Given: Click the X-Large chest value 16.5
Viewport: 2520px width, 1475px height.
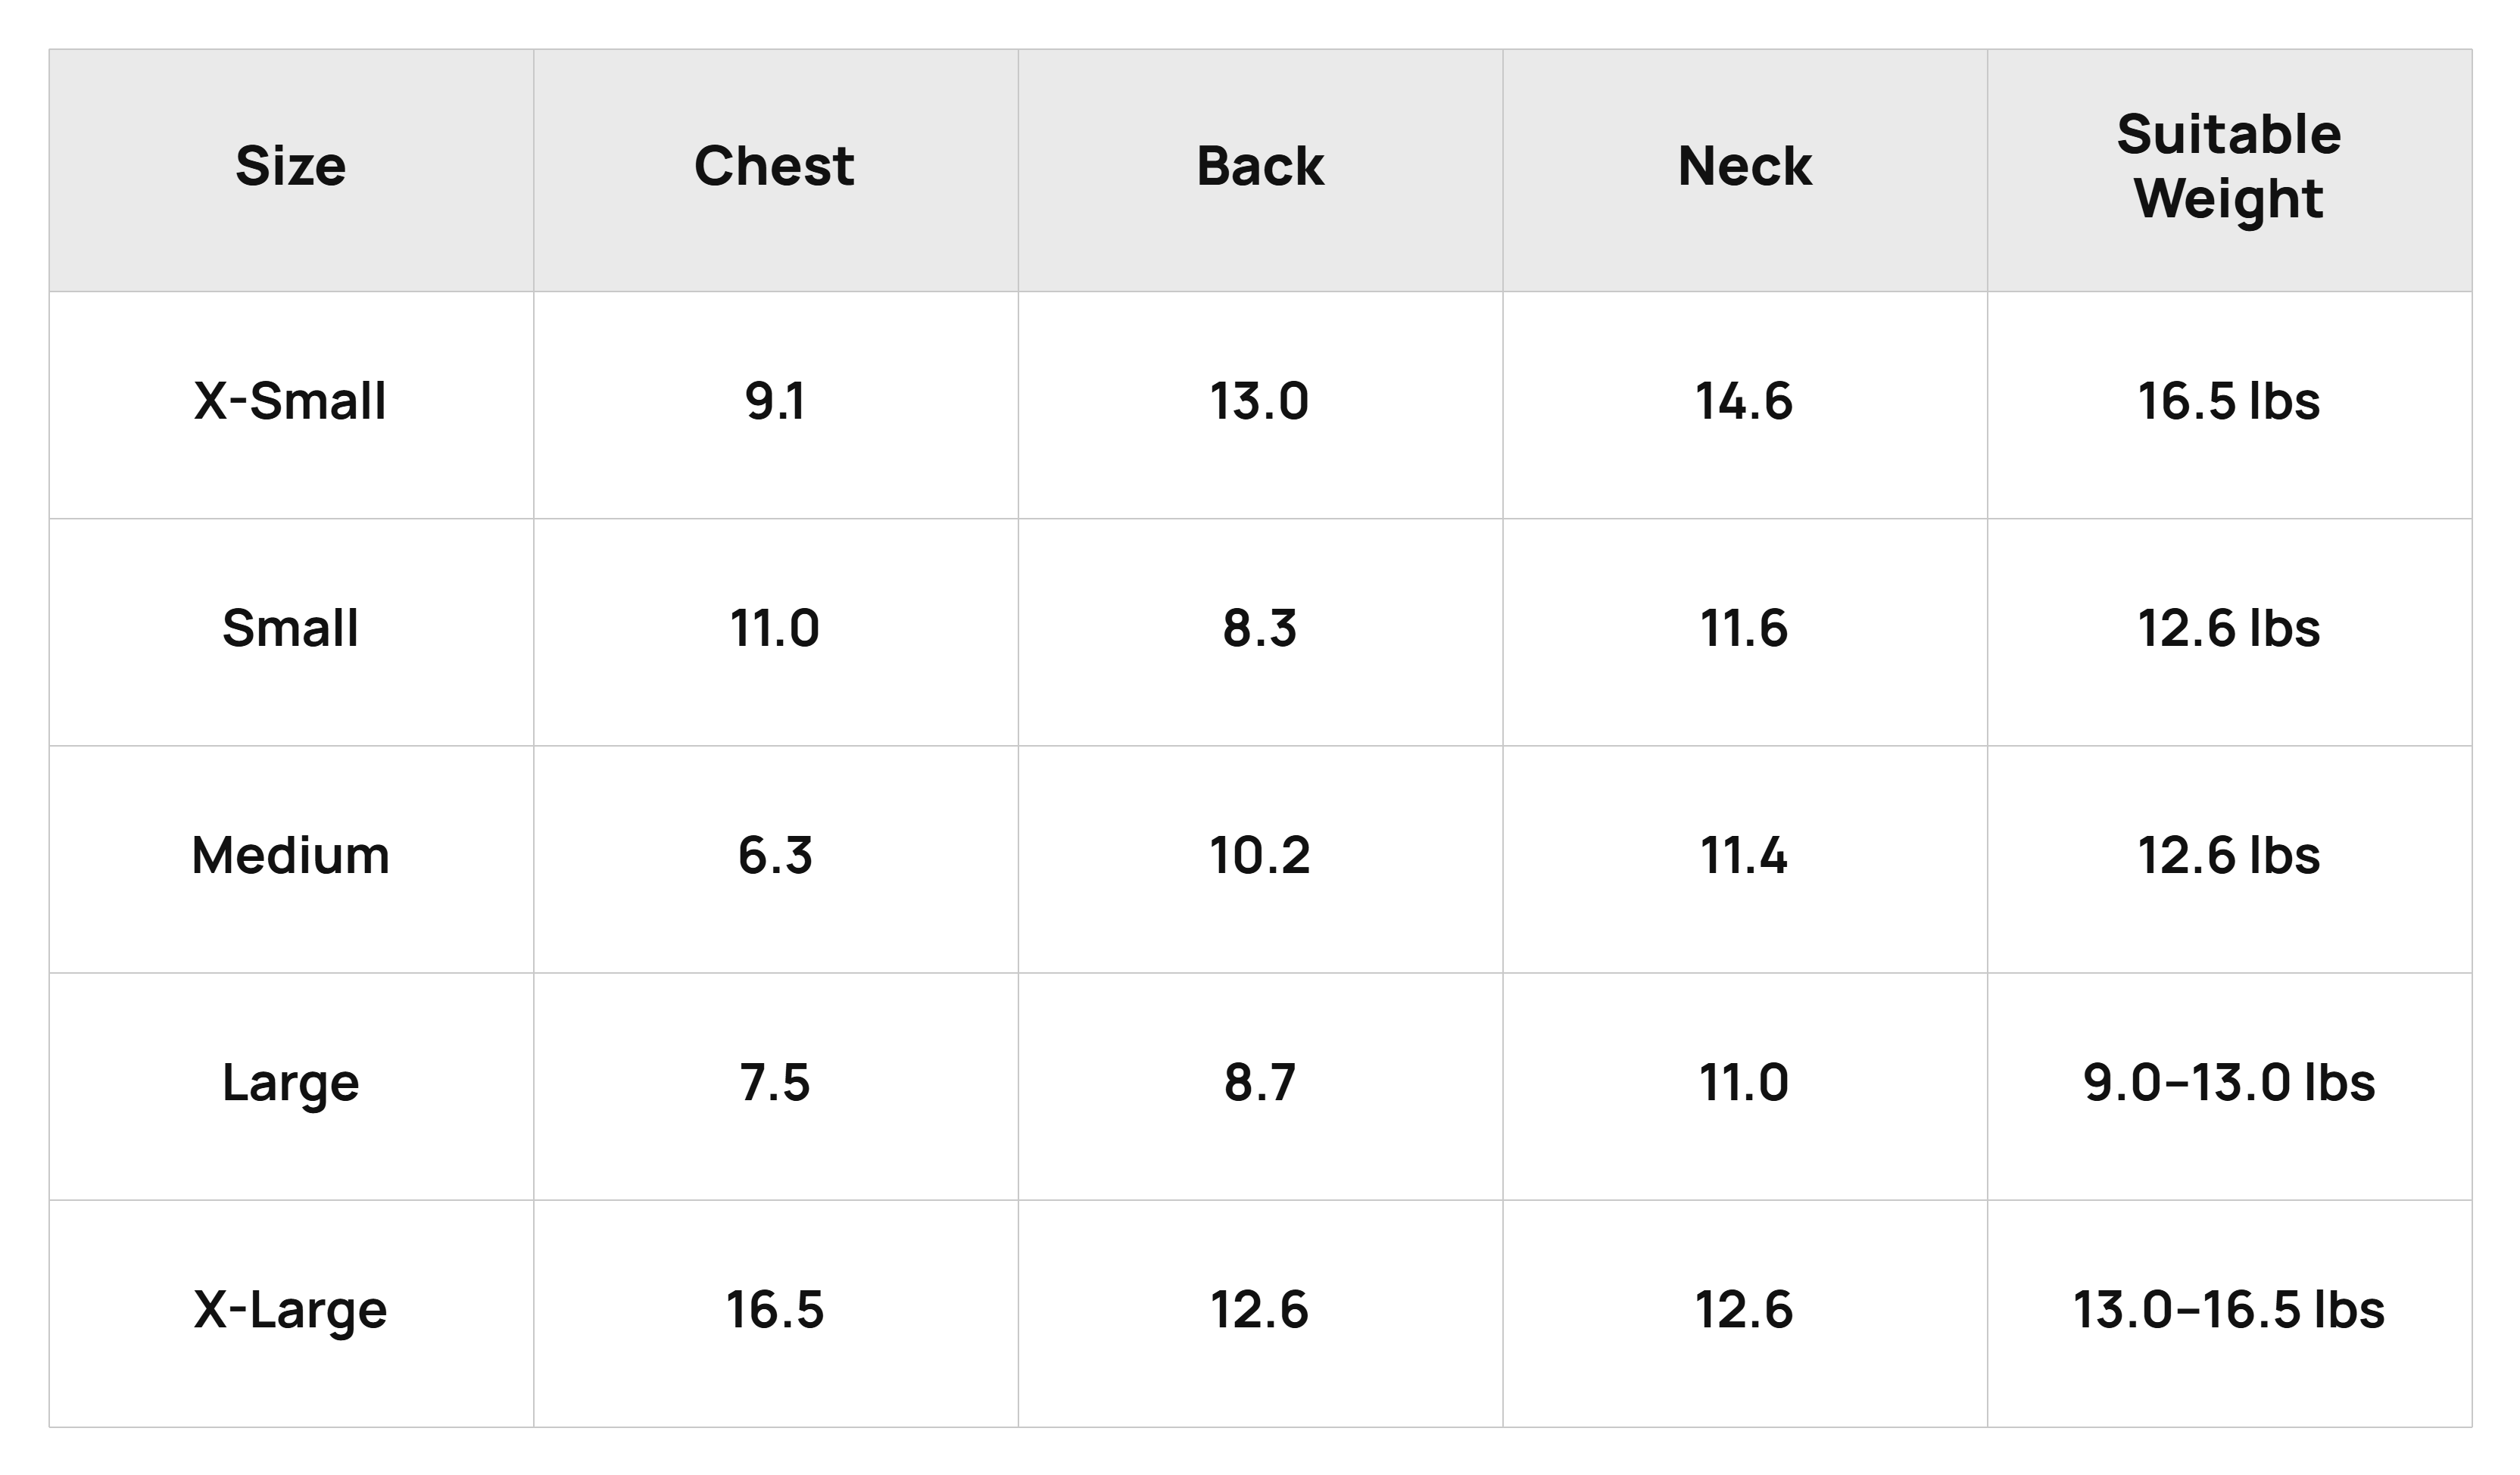Looking at the screenshot, I should coord(775,1310).
